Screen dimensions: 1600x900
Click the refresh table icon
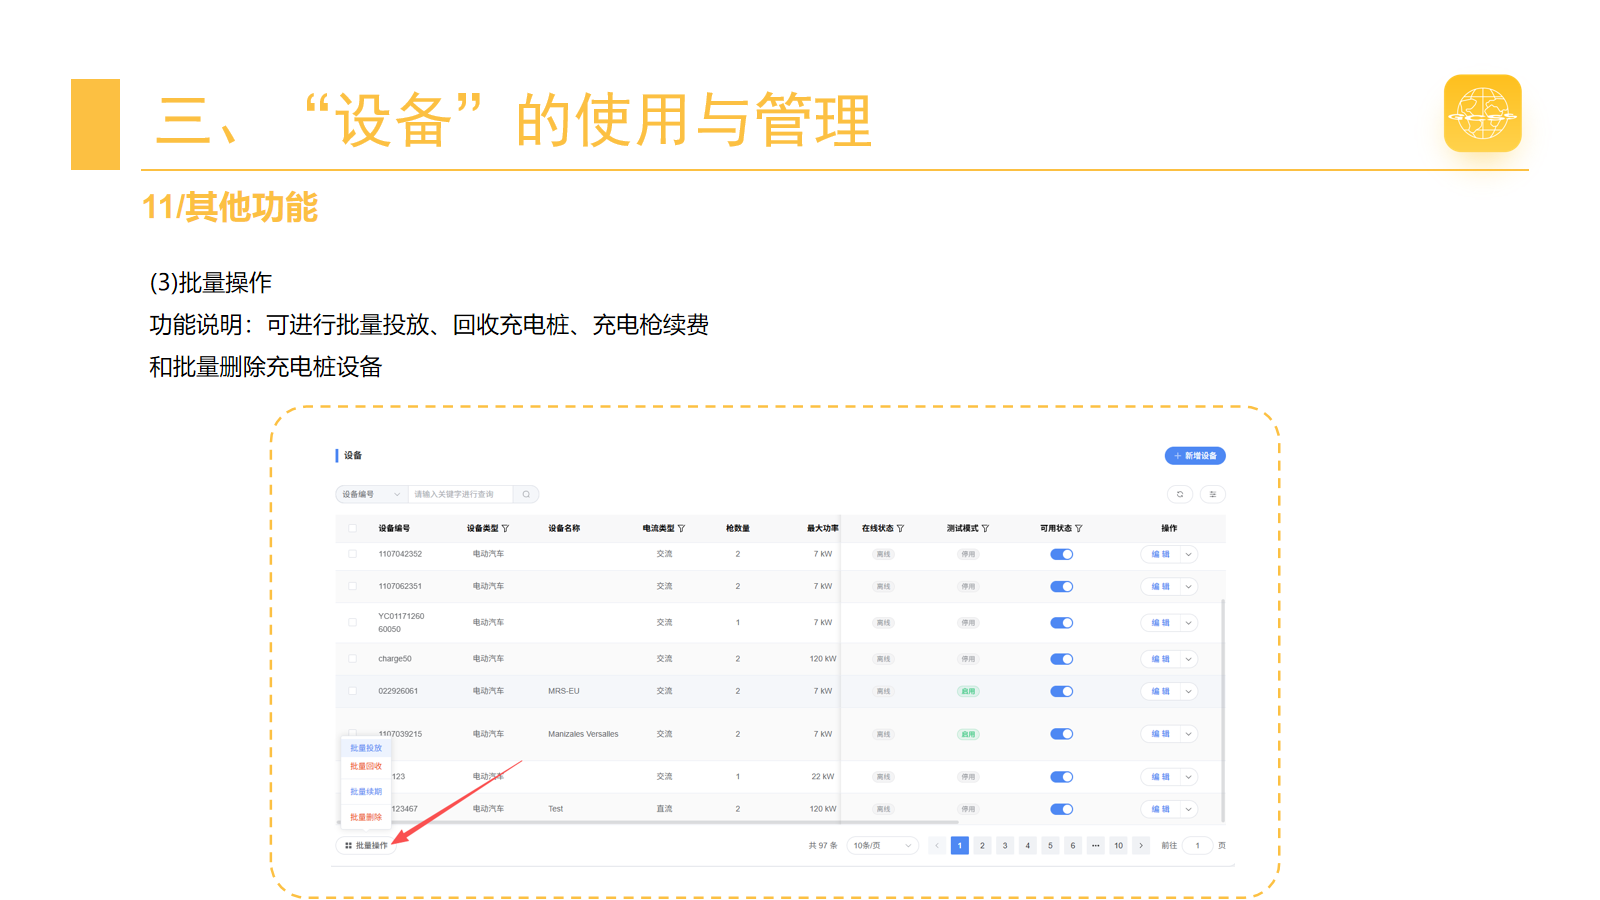coord(1180,494)
